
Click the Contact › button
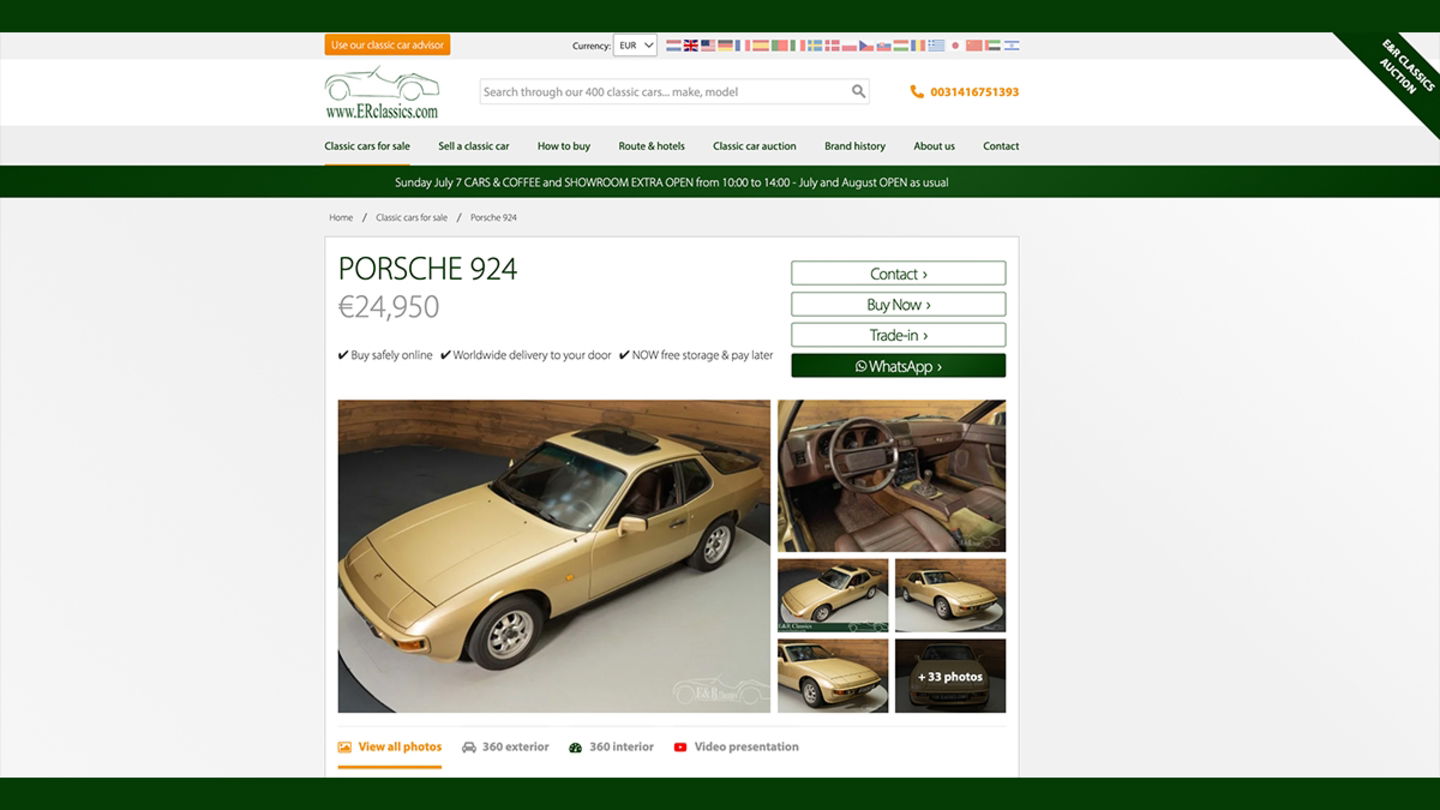(898, 273)
